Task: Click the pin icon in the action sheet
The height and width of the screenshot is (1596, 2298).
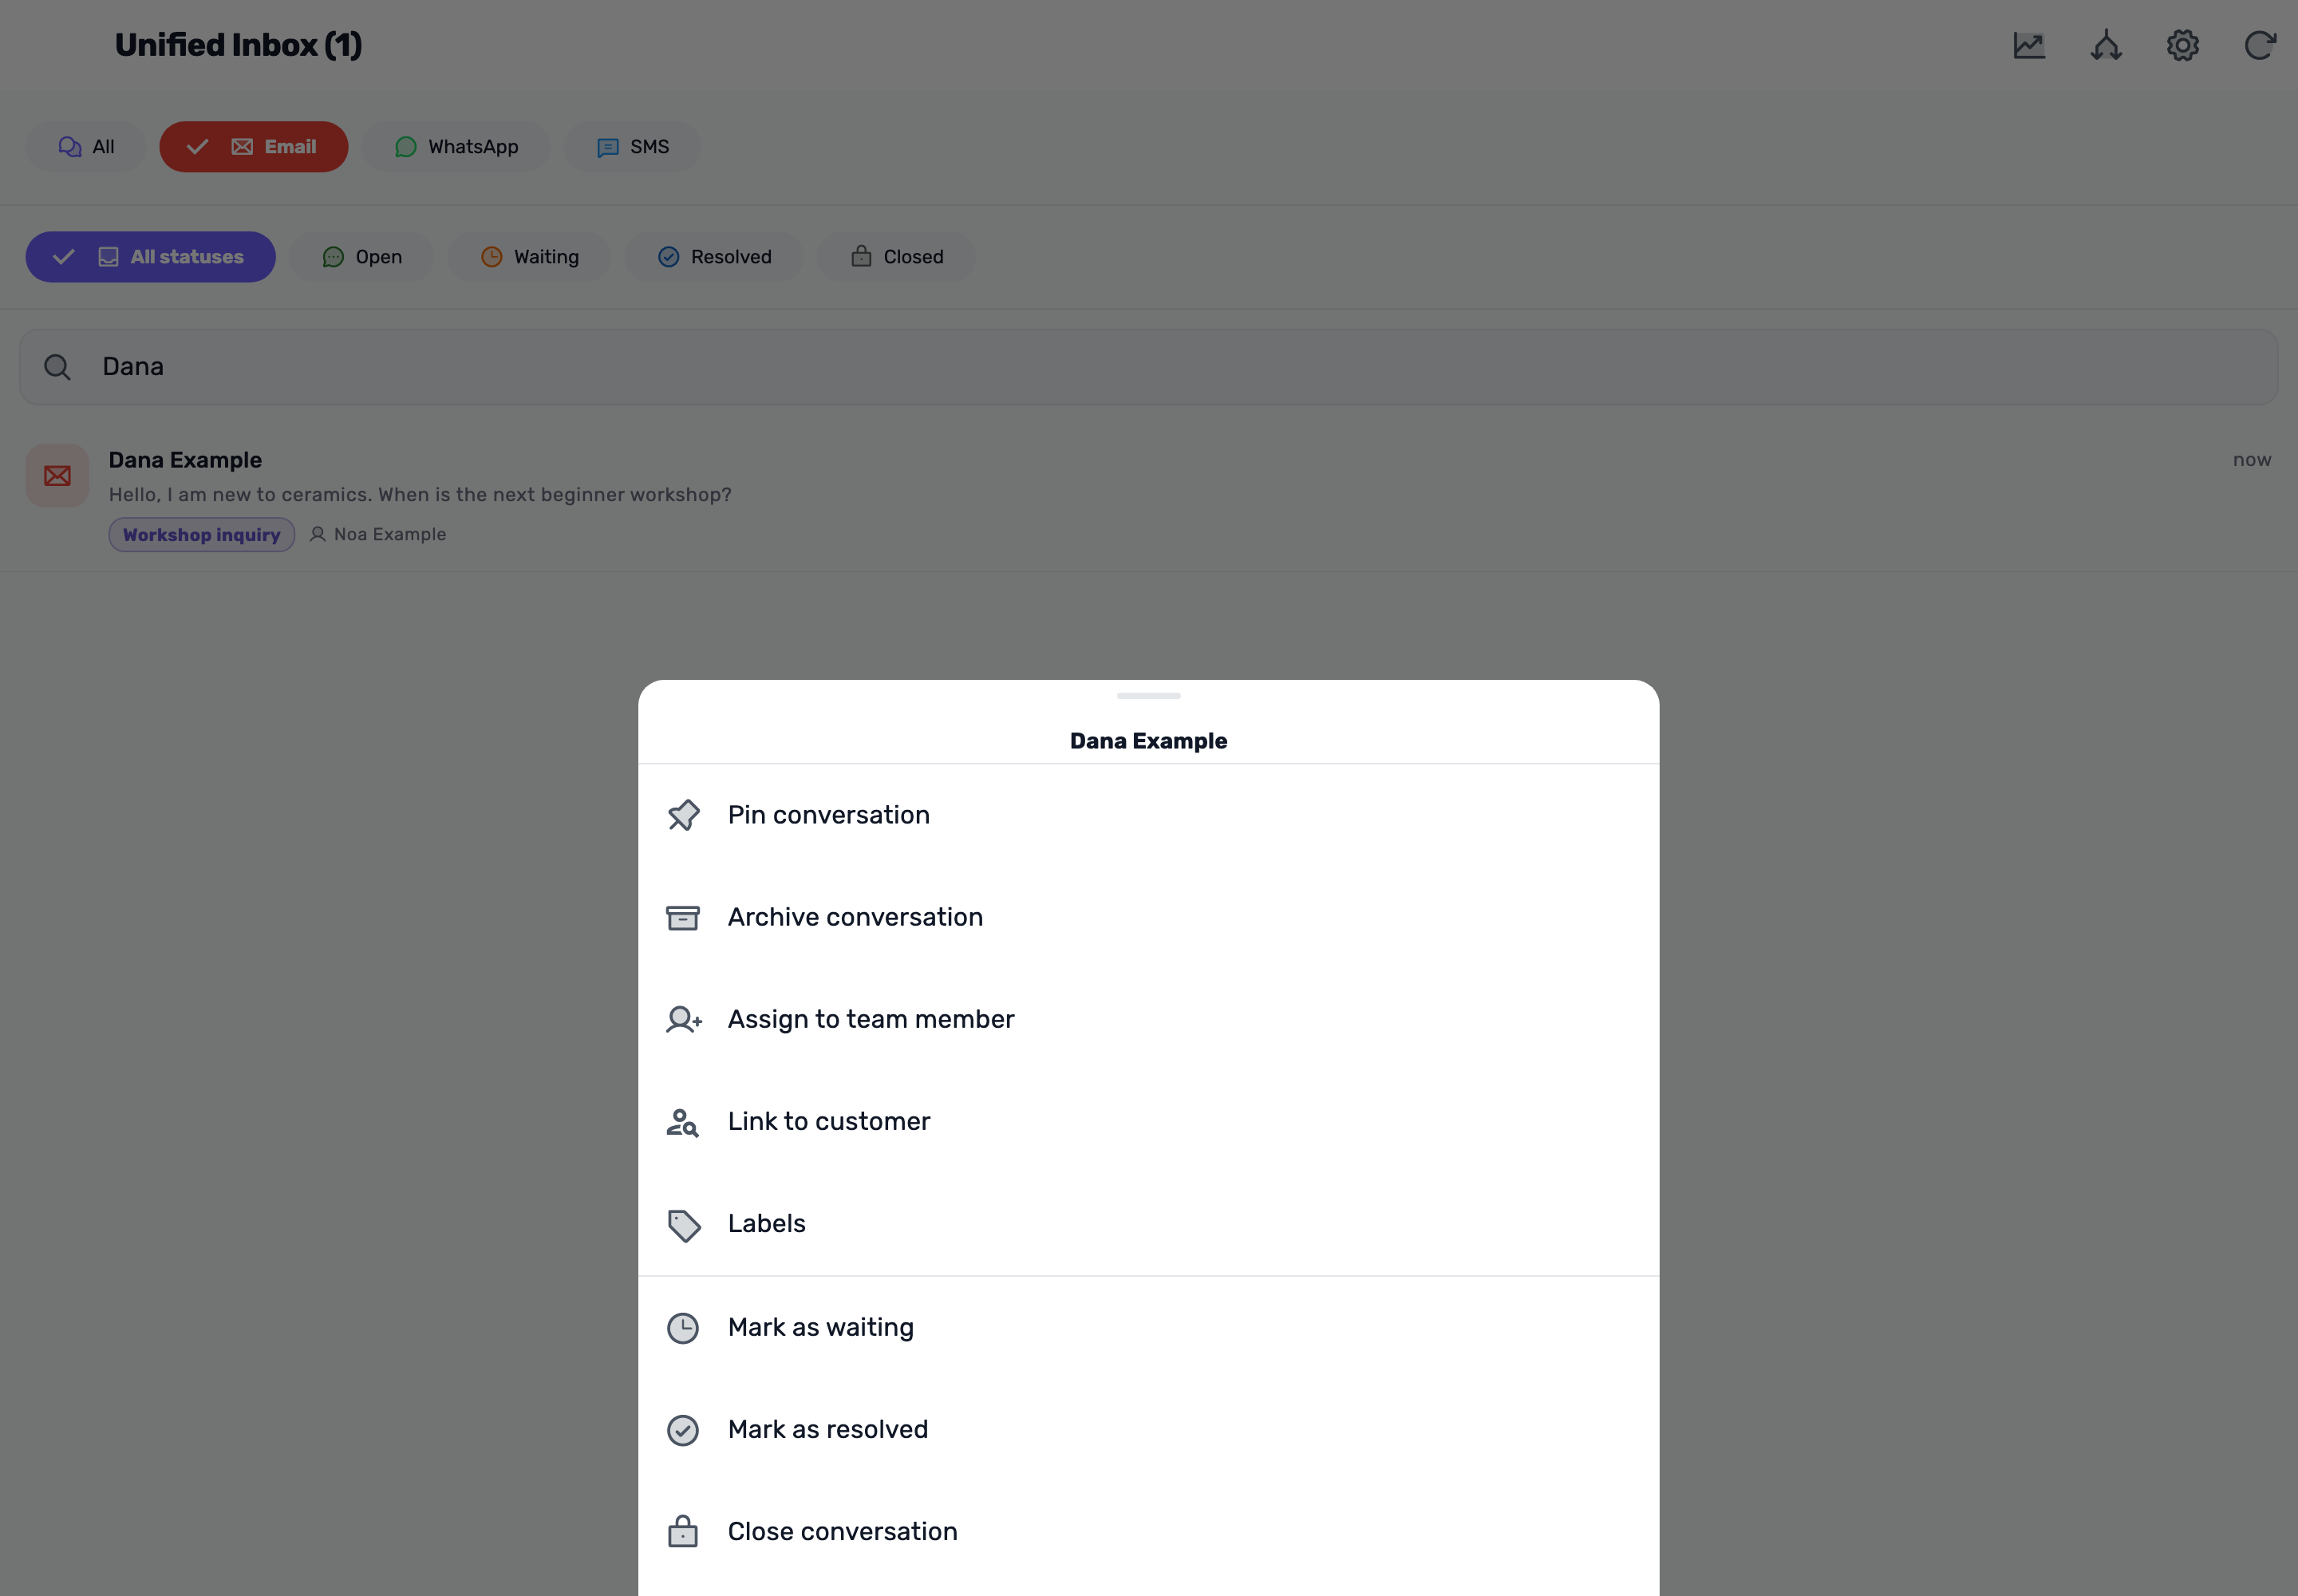Action: pos(683,815)
